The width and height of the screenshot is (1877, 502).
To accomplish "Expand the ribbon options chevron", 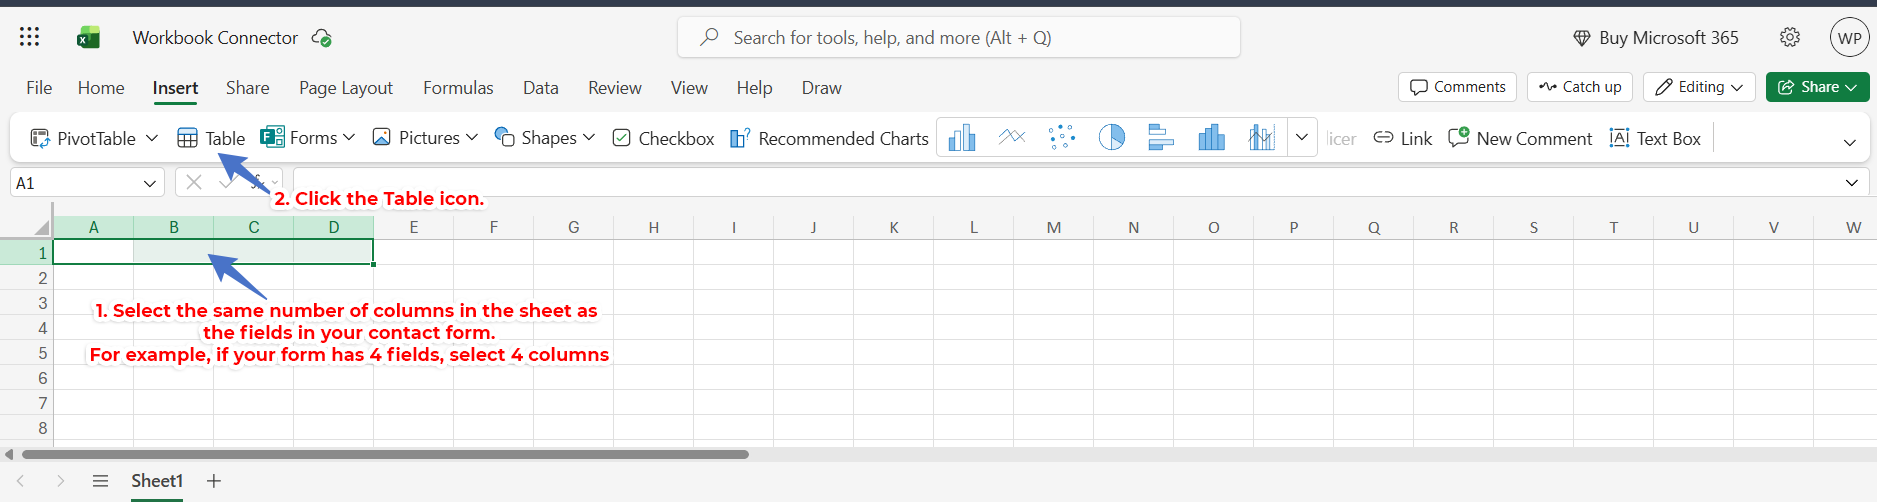I will pyautogui.click(x=1850, y=142).
